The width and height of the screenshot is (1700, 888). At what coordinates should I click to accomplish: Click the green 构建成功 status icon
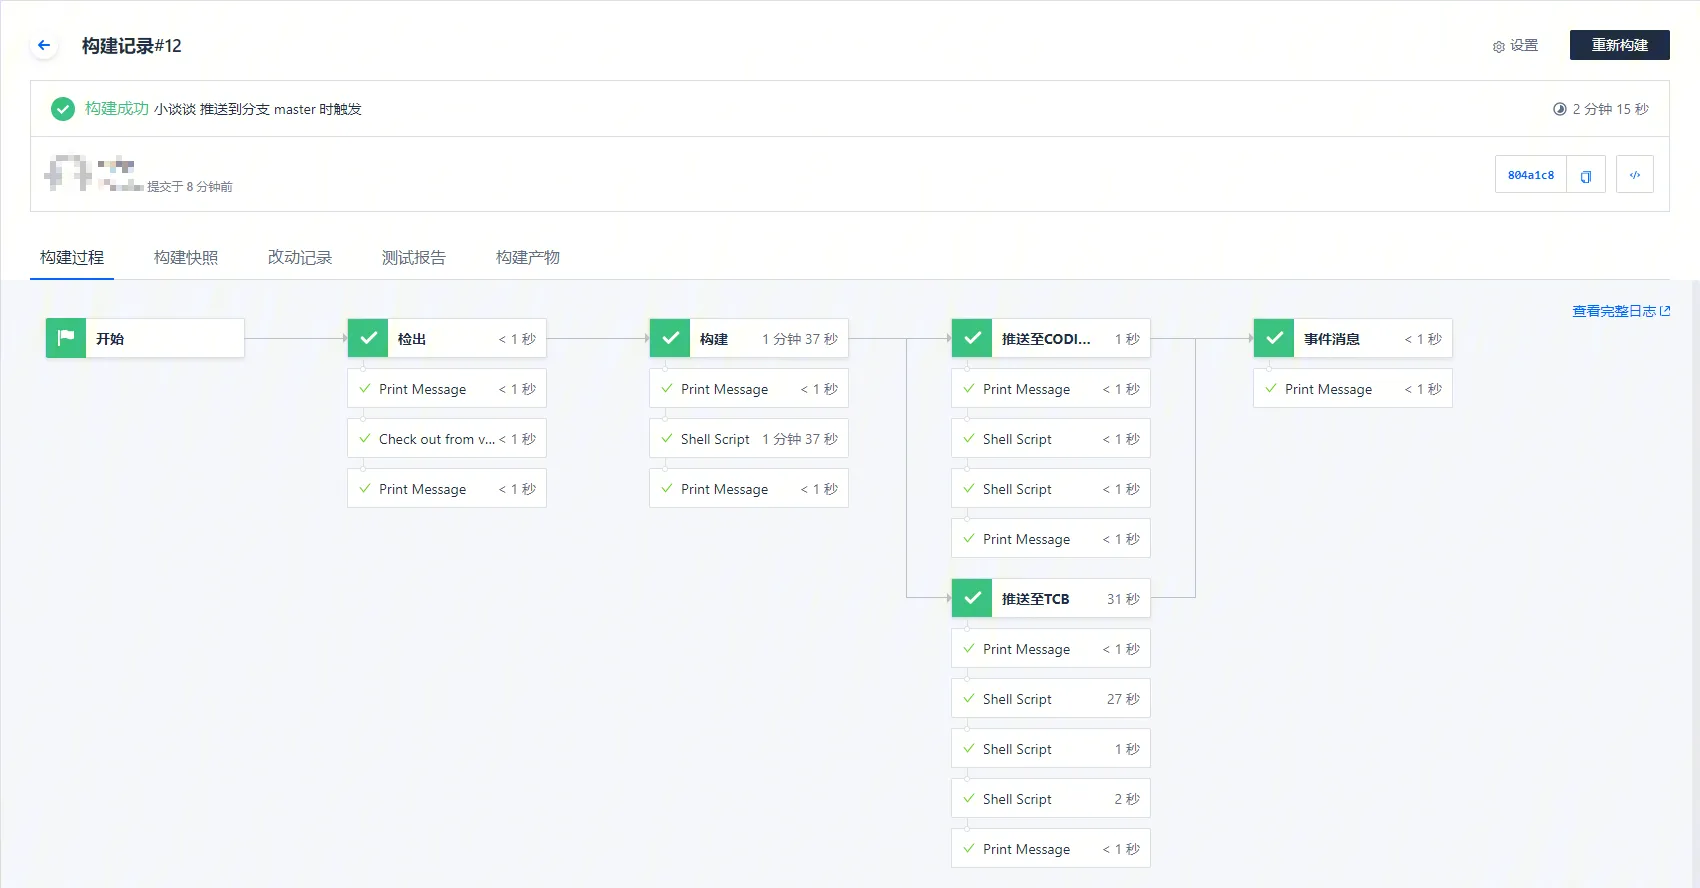click(63, 109)
